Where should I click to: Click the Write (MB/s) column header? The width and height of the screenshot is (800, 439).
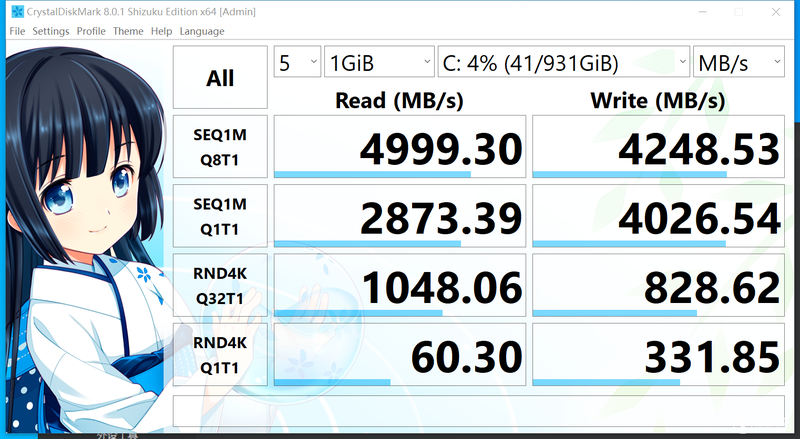(658, 100)
